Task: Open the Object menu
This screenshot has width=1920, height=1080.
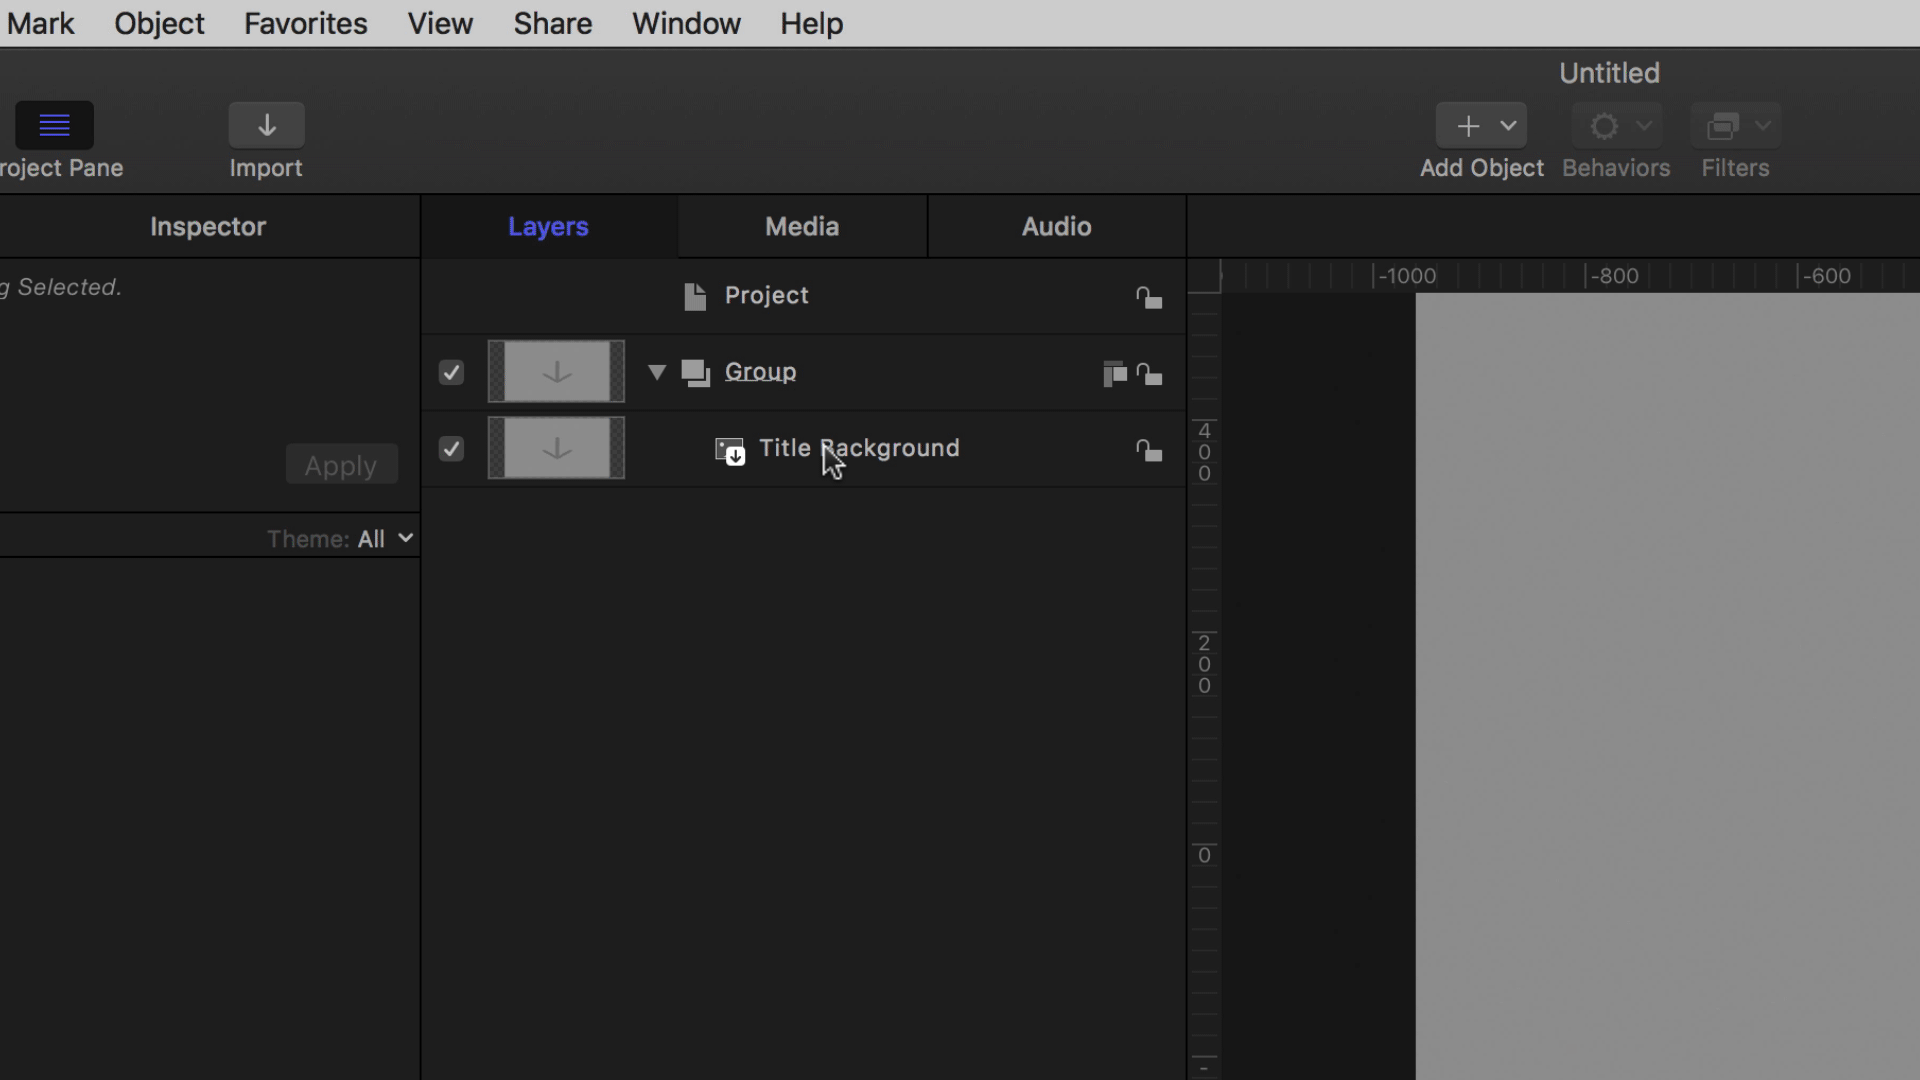Action: (159, 23)
